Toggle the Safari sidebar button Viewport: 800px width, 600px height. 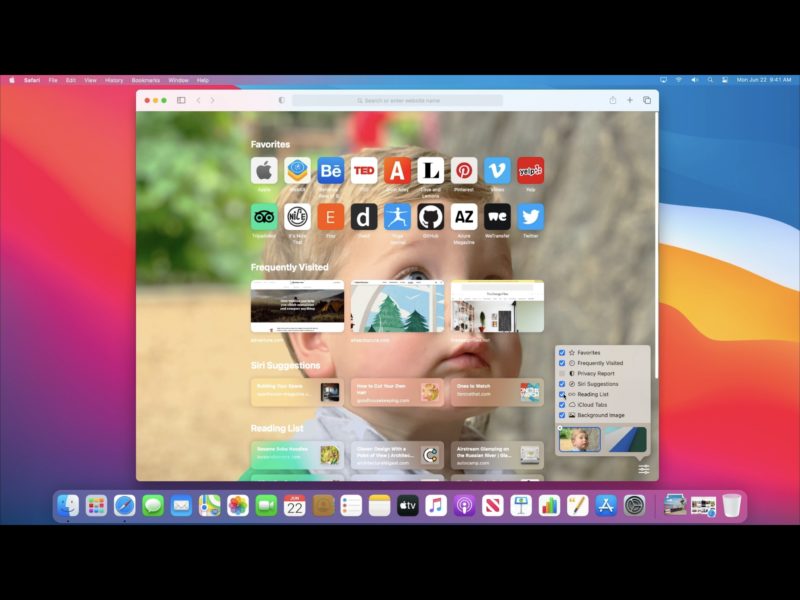pyautogui.click(x=181, y=101)
